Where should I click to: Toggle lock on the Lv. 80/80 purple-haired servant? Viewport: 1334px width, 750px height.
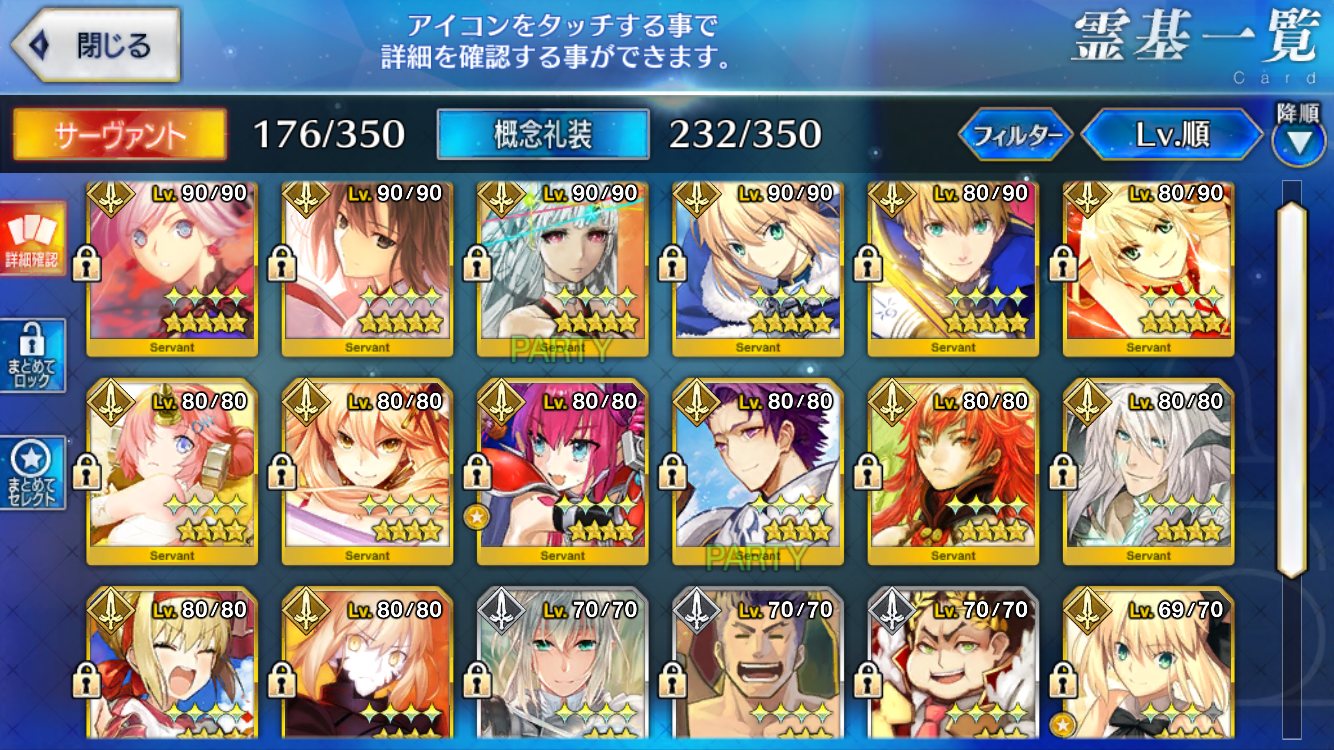(672, 472)
